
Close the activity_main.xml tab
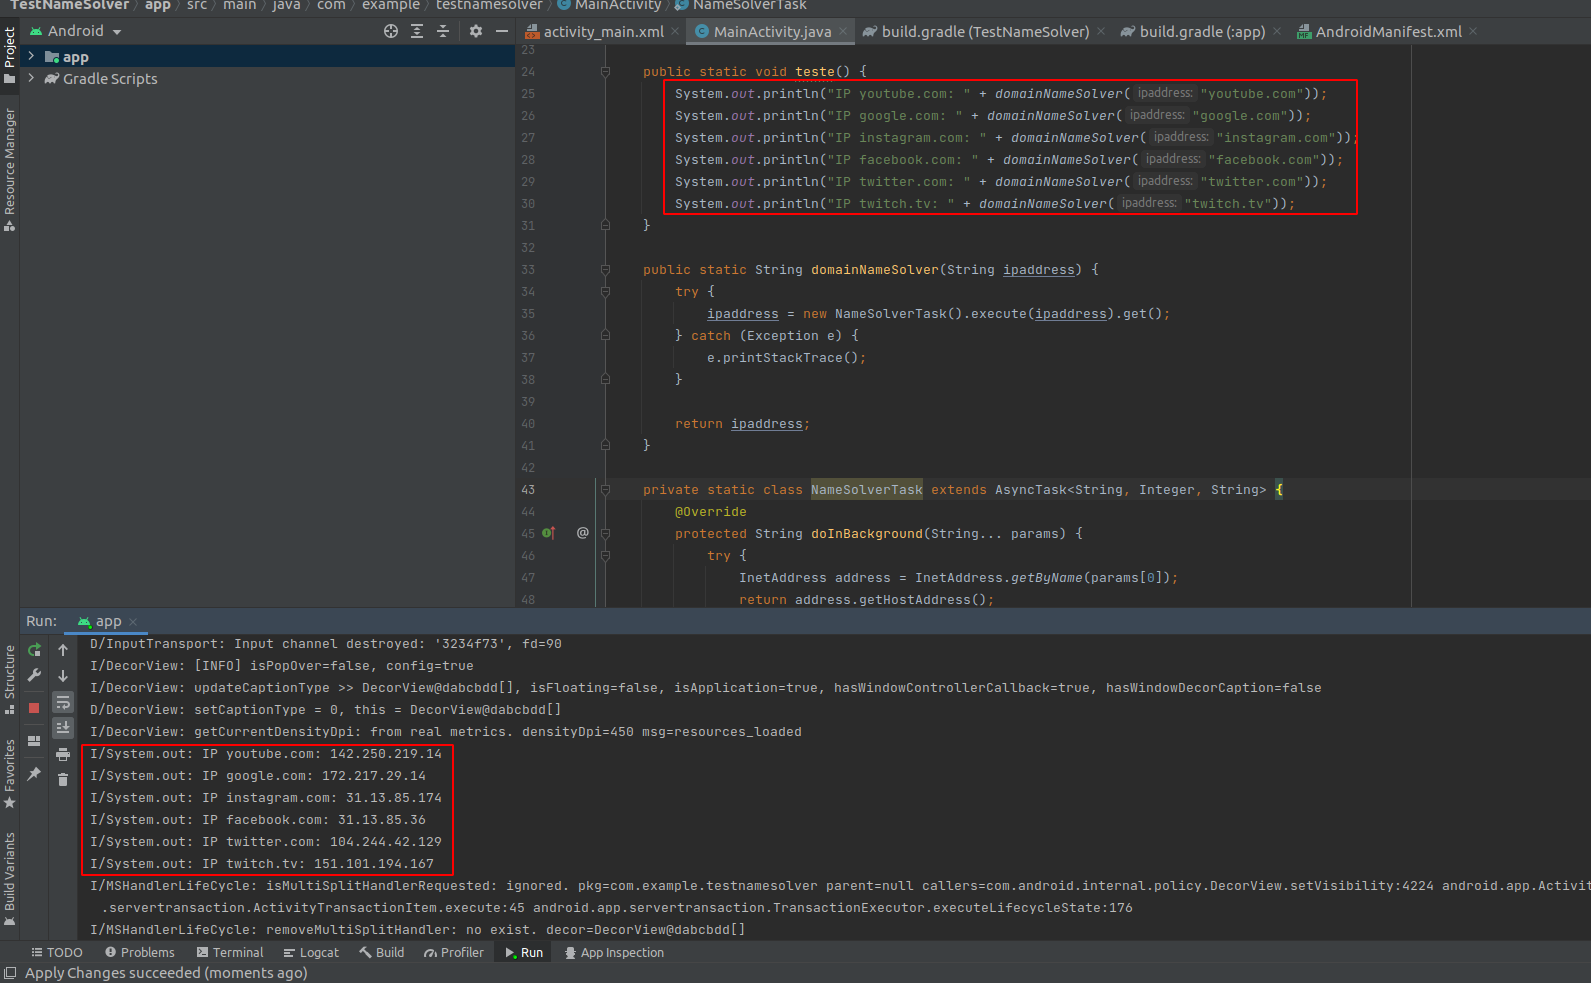point(676,32)
